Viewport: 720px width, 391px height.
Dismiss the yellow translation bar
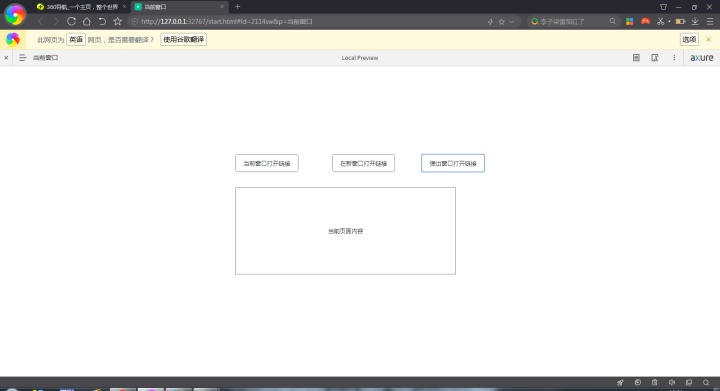[709, 39]
